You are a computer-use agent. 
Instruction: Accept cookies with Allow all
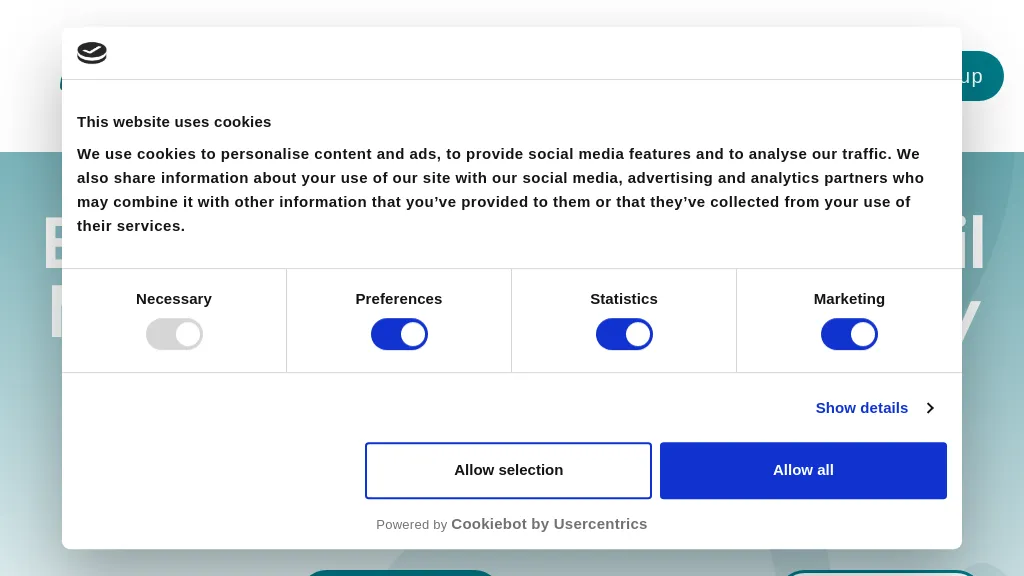pos(803,470)
